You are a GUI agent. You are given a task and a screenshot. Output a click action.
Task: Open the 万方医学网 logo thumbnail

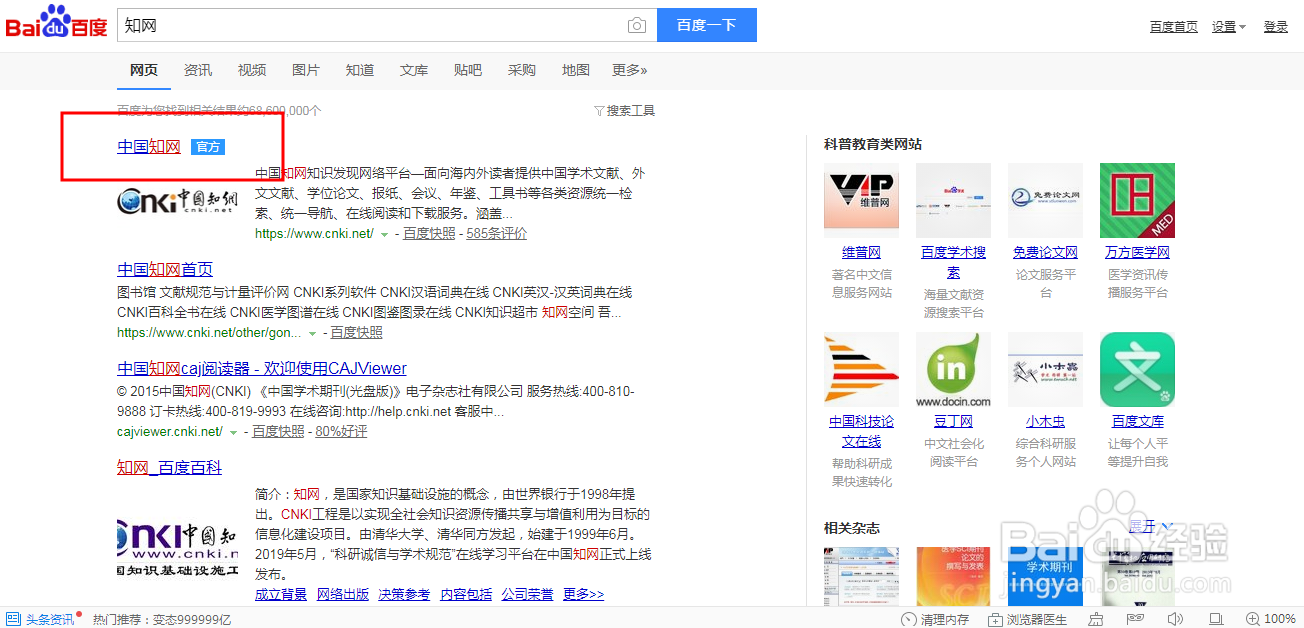tap(1137, 200)
